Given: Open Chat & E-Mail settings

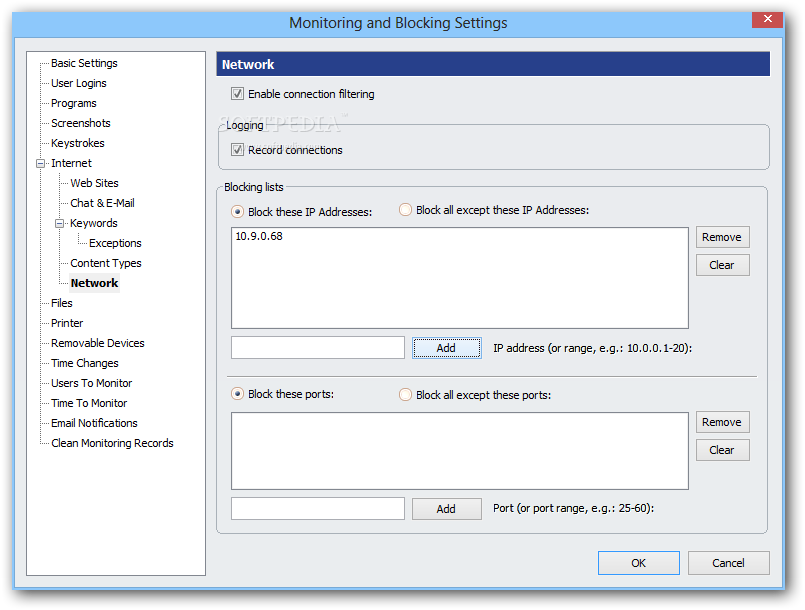Looking at the screenshot, I should tap(102, 203).
